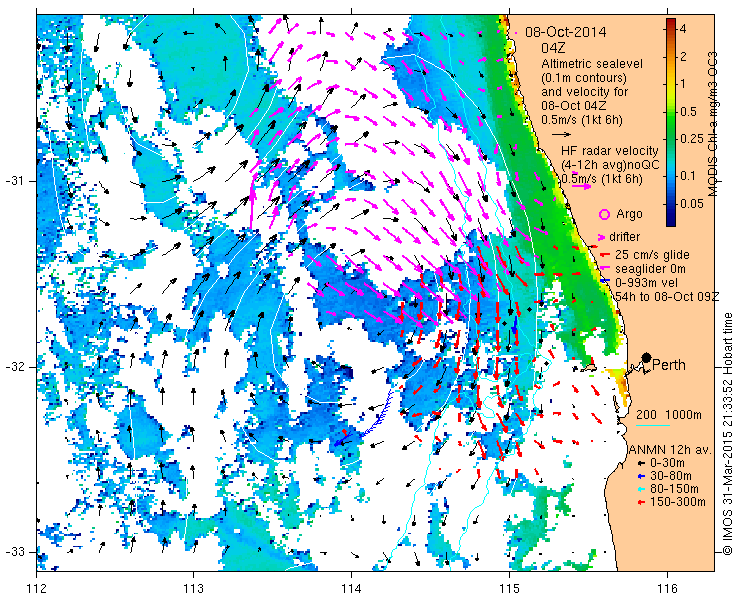Click the '04Z' time label

point(553,48)
